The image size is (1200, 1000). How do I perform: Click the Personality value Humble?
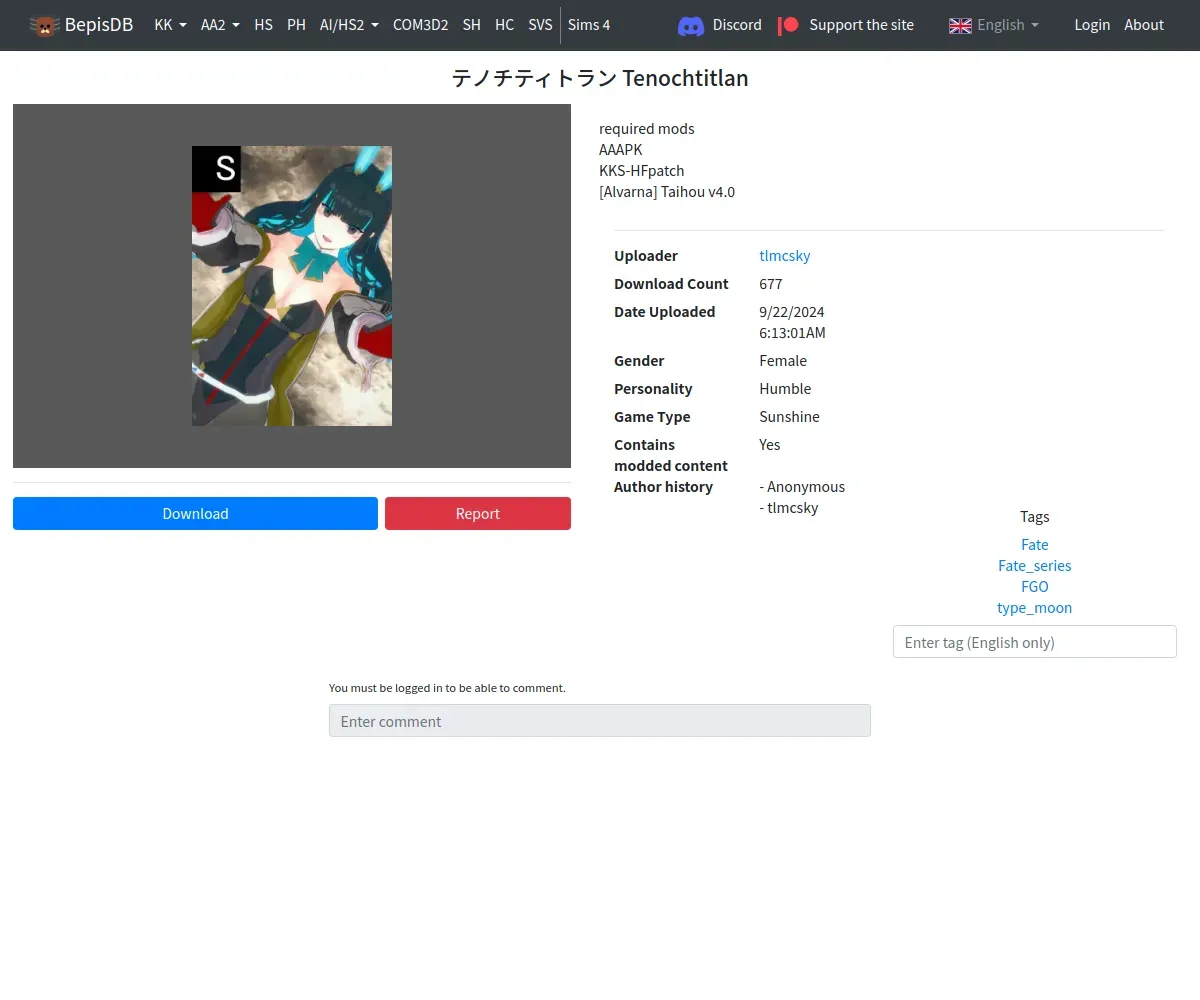(x=785, y=389)
